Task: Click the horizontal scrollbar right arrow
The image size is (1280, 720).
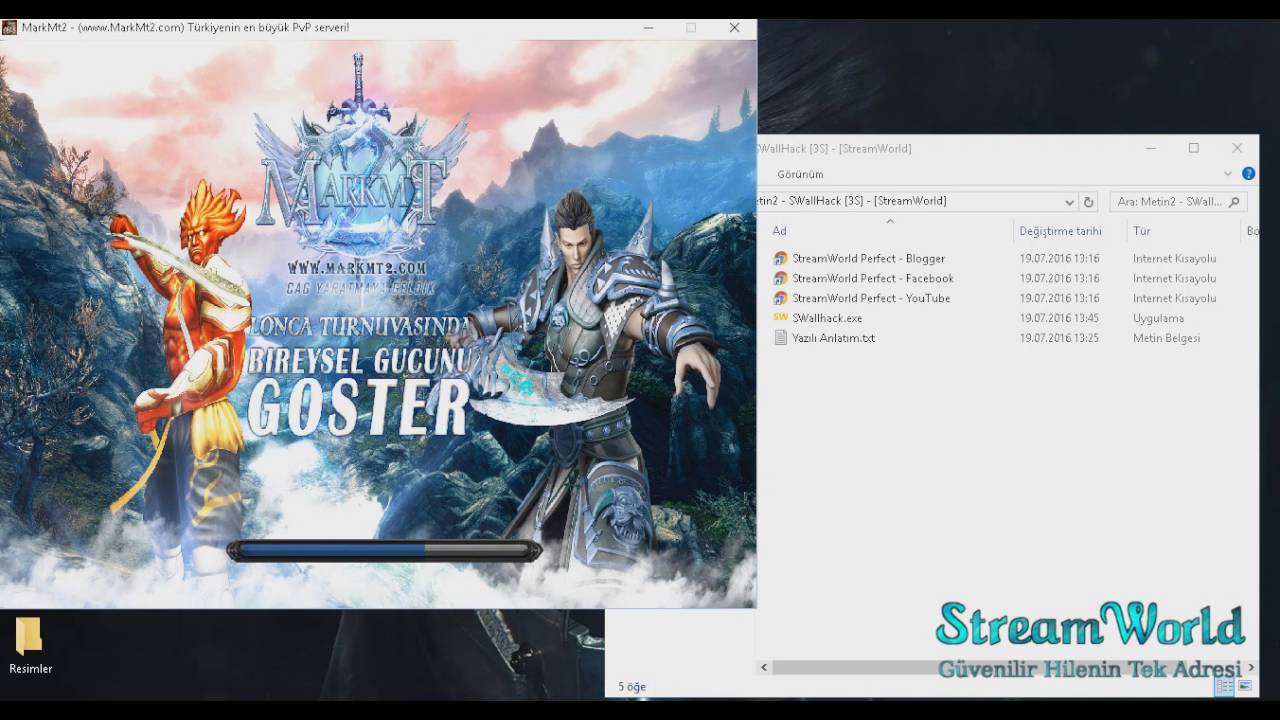Action: pos(1250,667)
